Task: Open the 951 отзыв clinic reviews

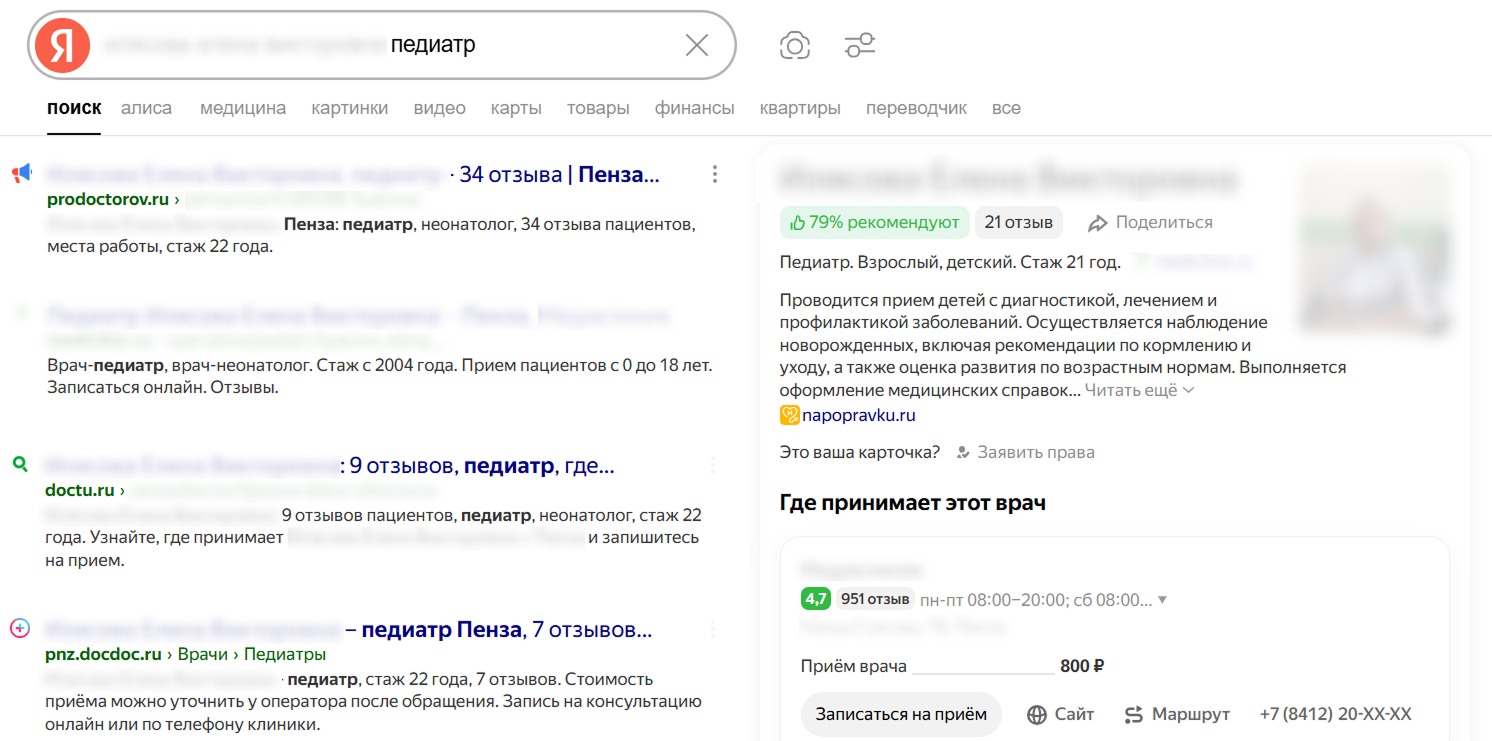Action: (x=875, y=599)
